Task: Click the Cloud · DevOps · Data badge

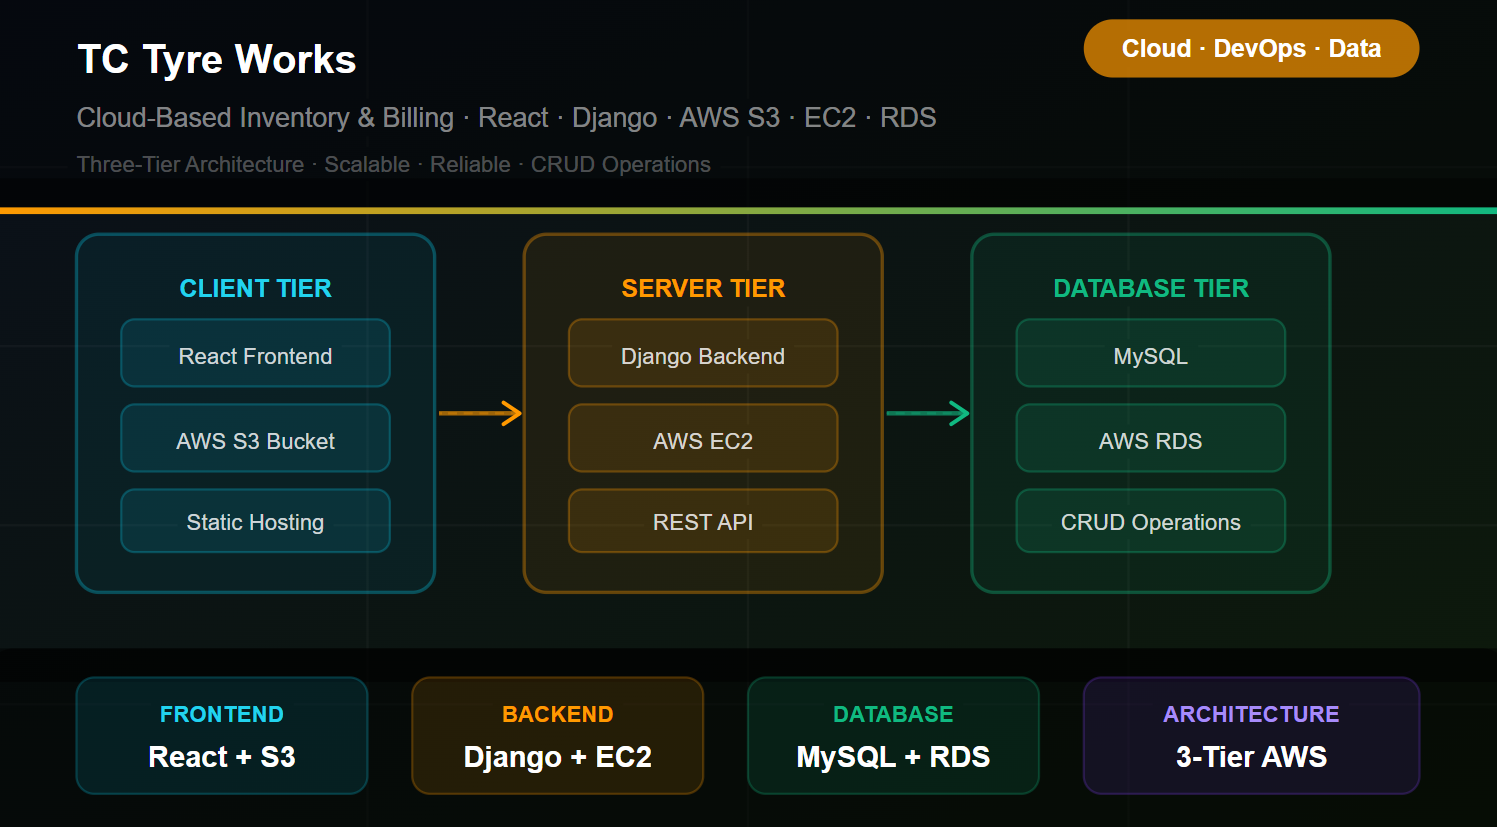Action: click(1251, 48)
